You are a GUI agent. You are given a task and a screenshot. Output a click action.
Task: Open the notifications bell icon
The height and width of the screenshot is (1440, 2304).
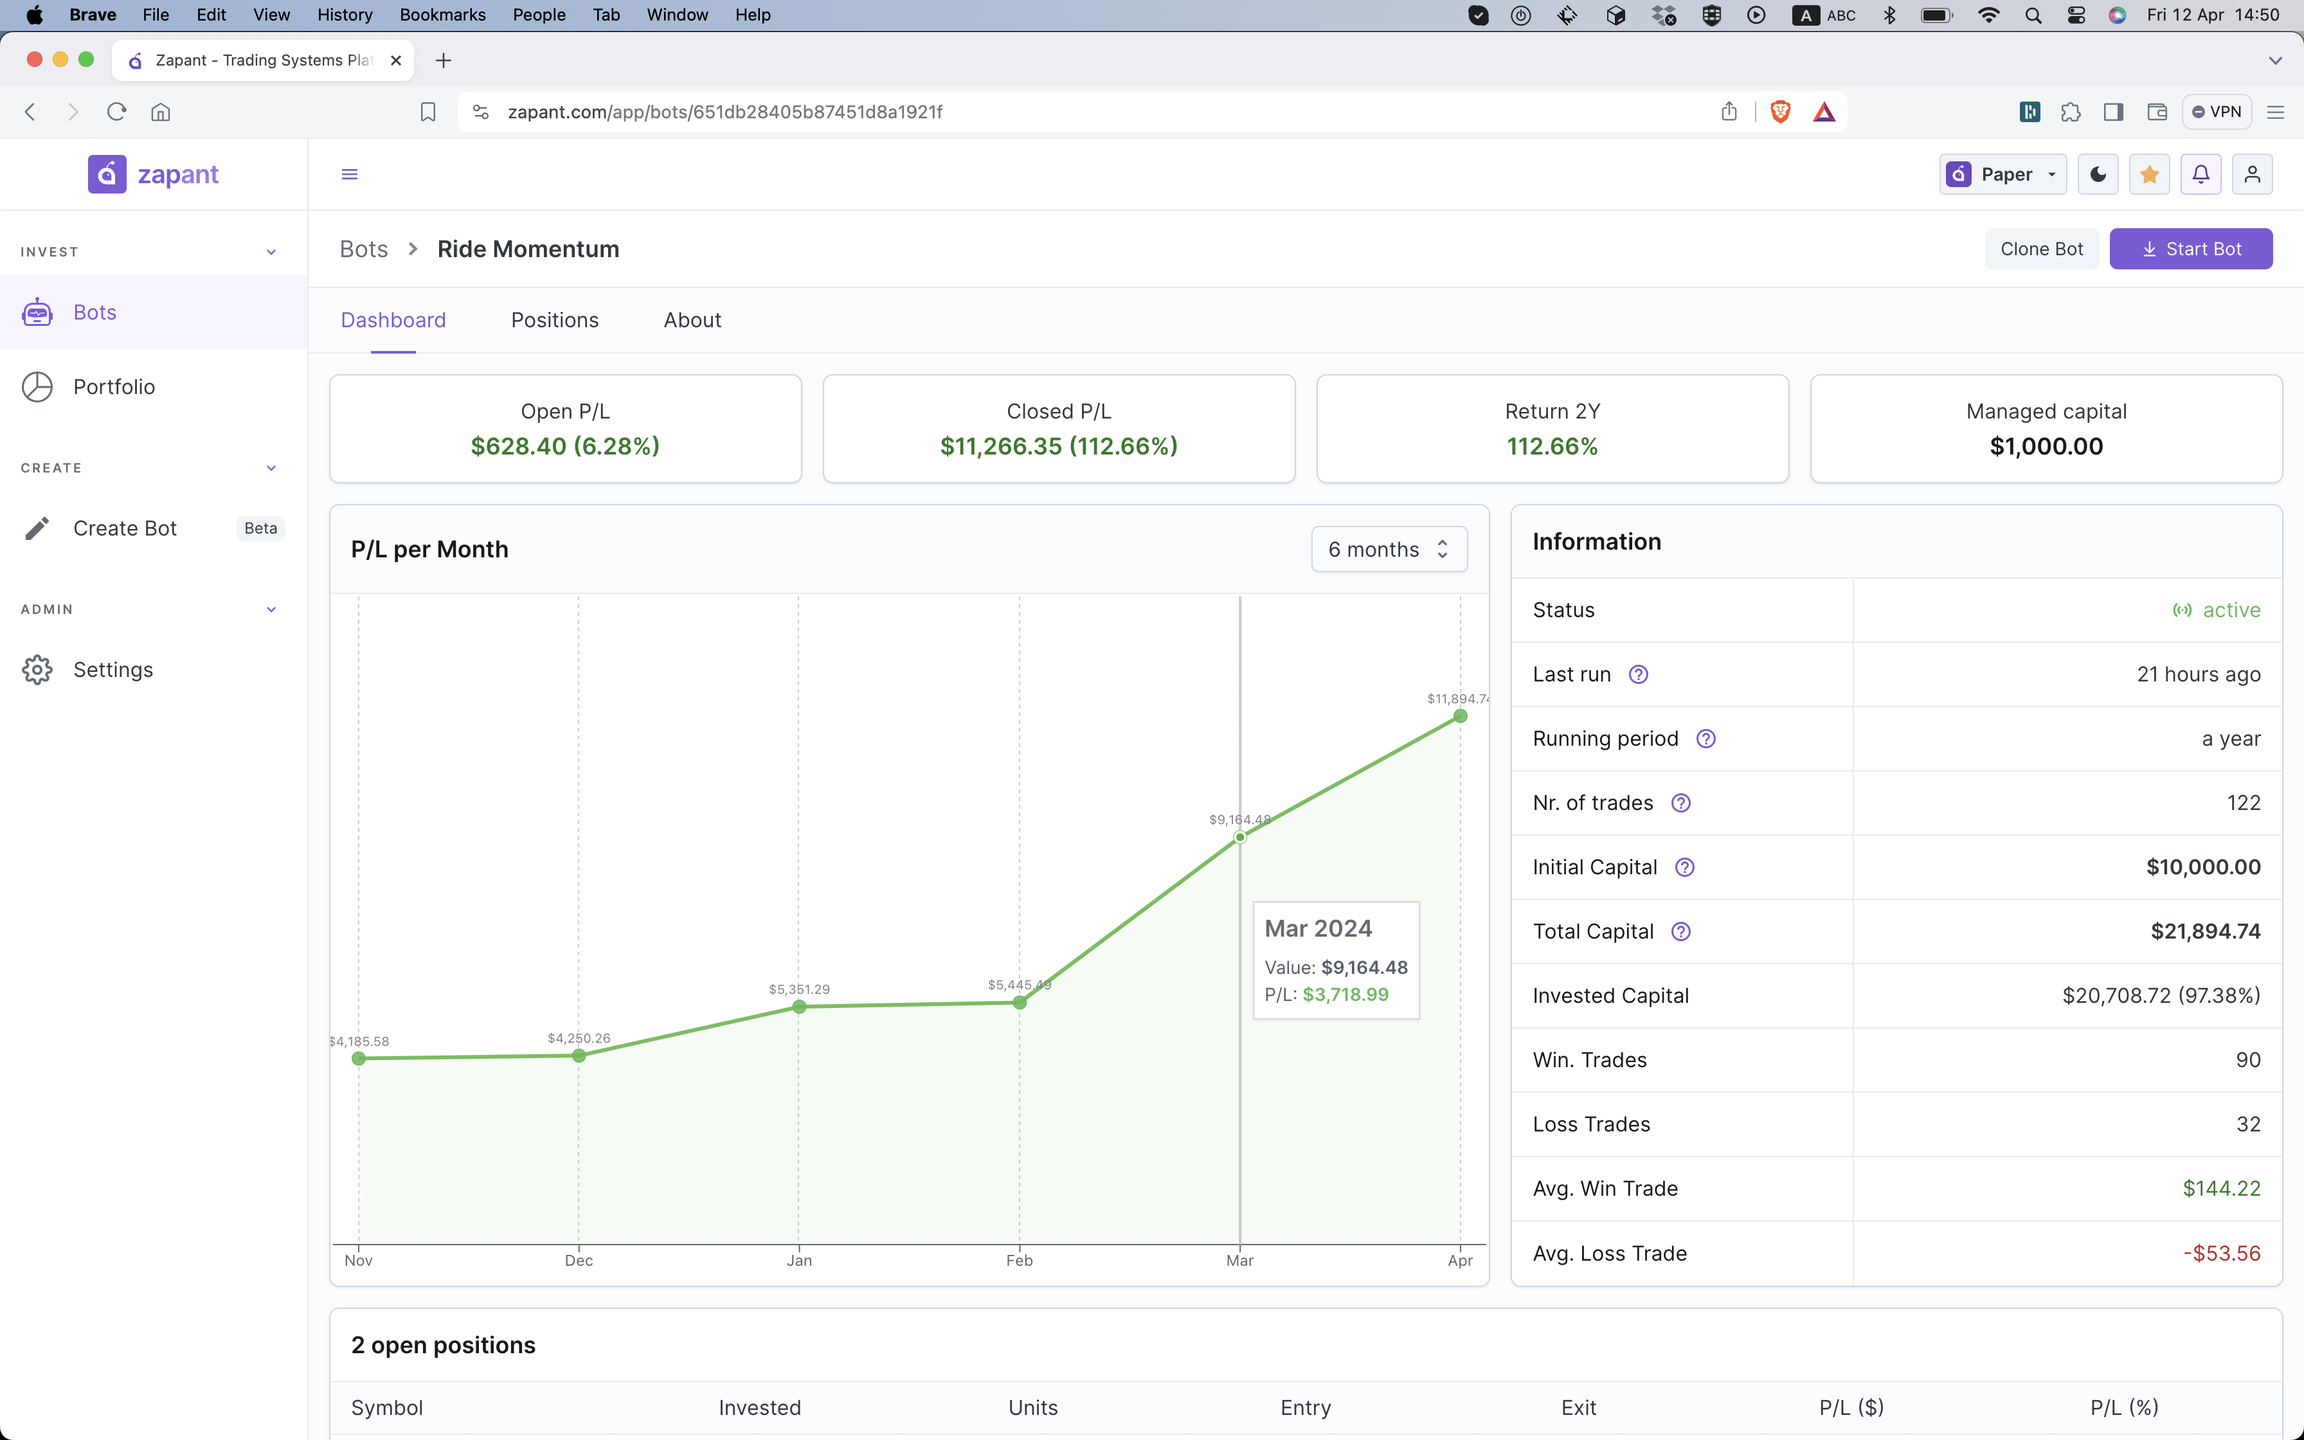point(2200,174)
